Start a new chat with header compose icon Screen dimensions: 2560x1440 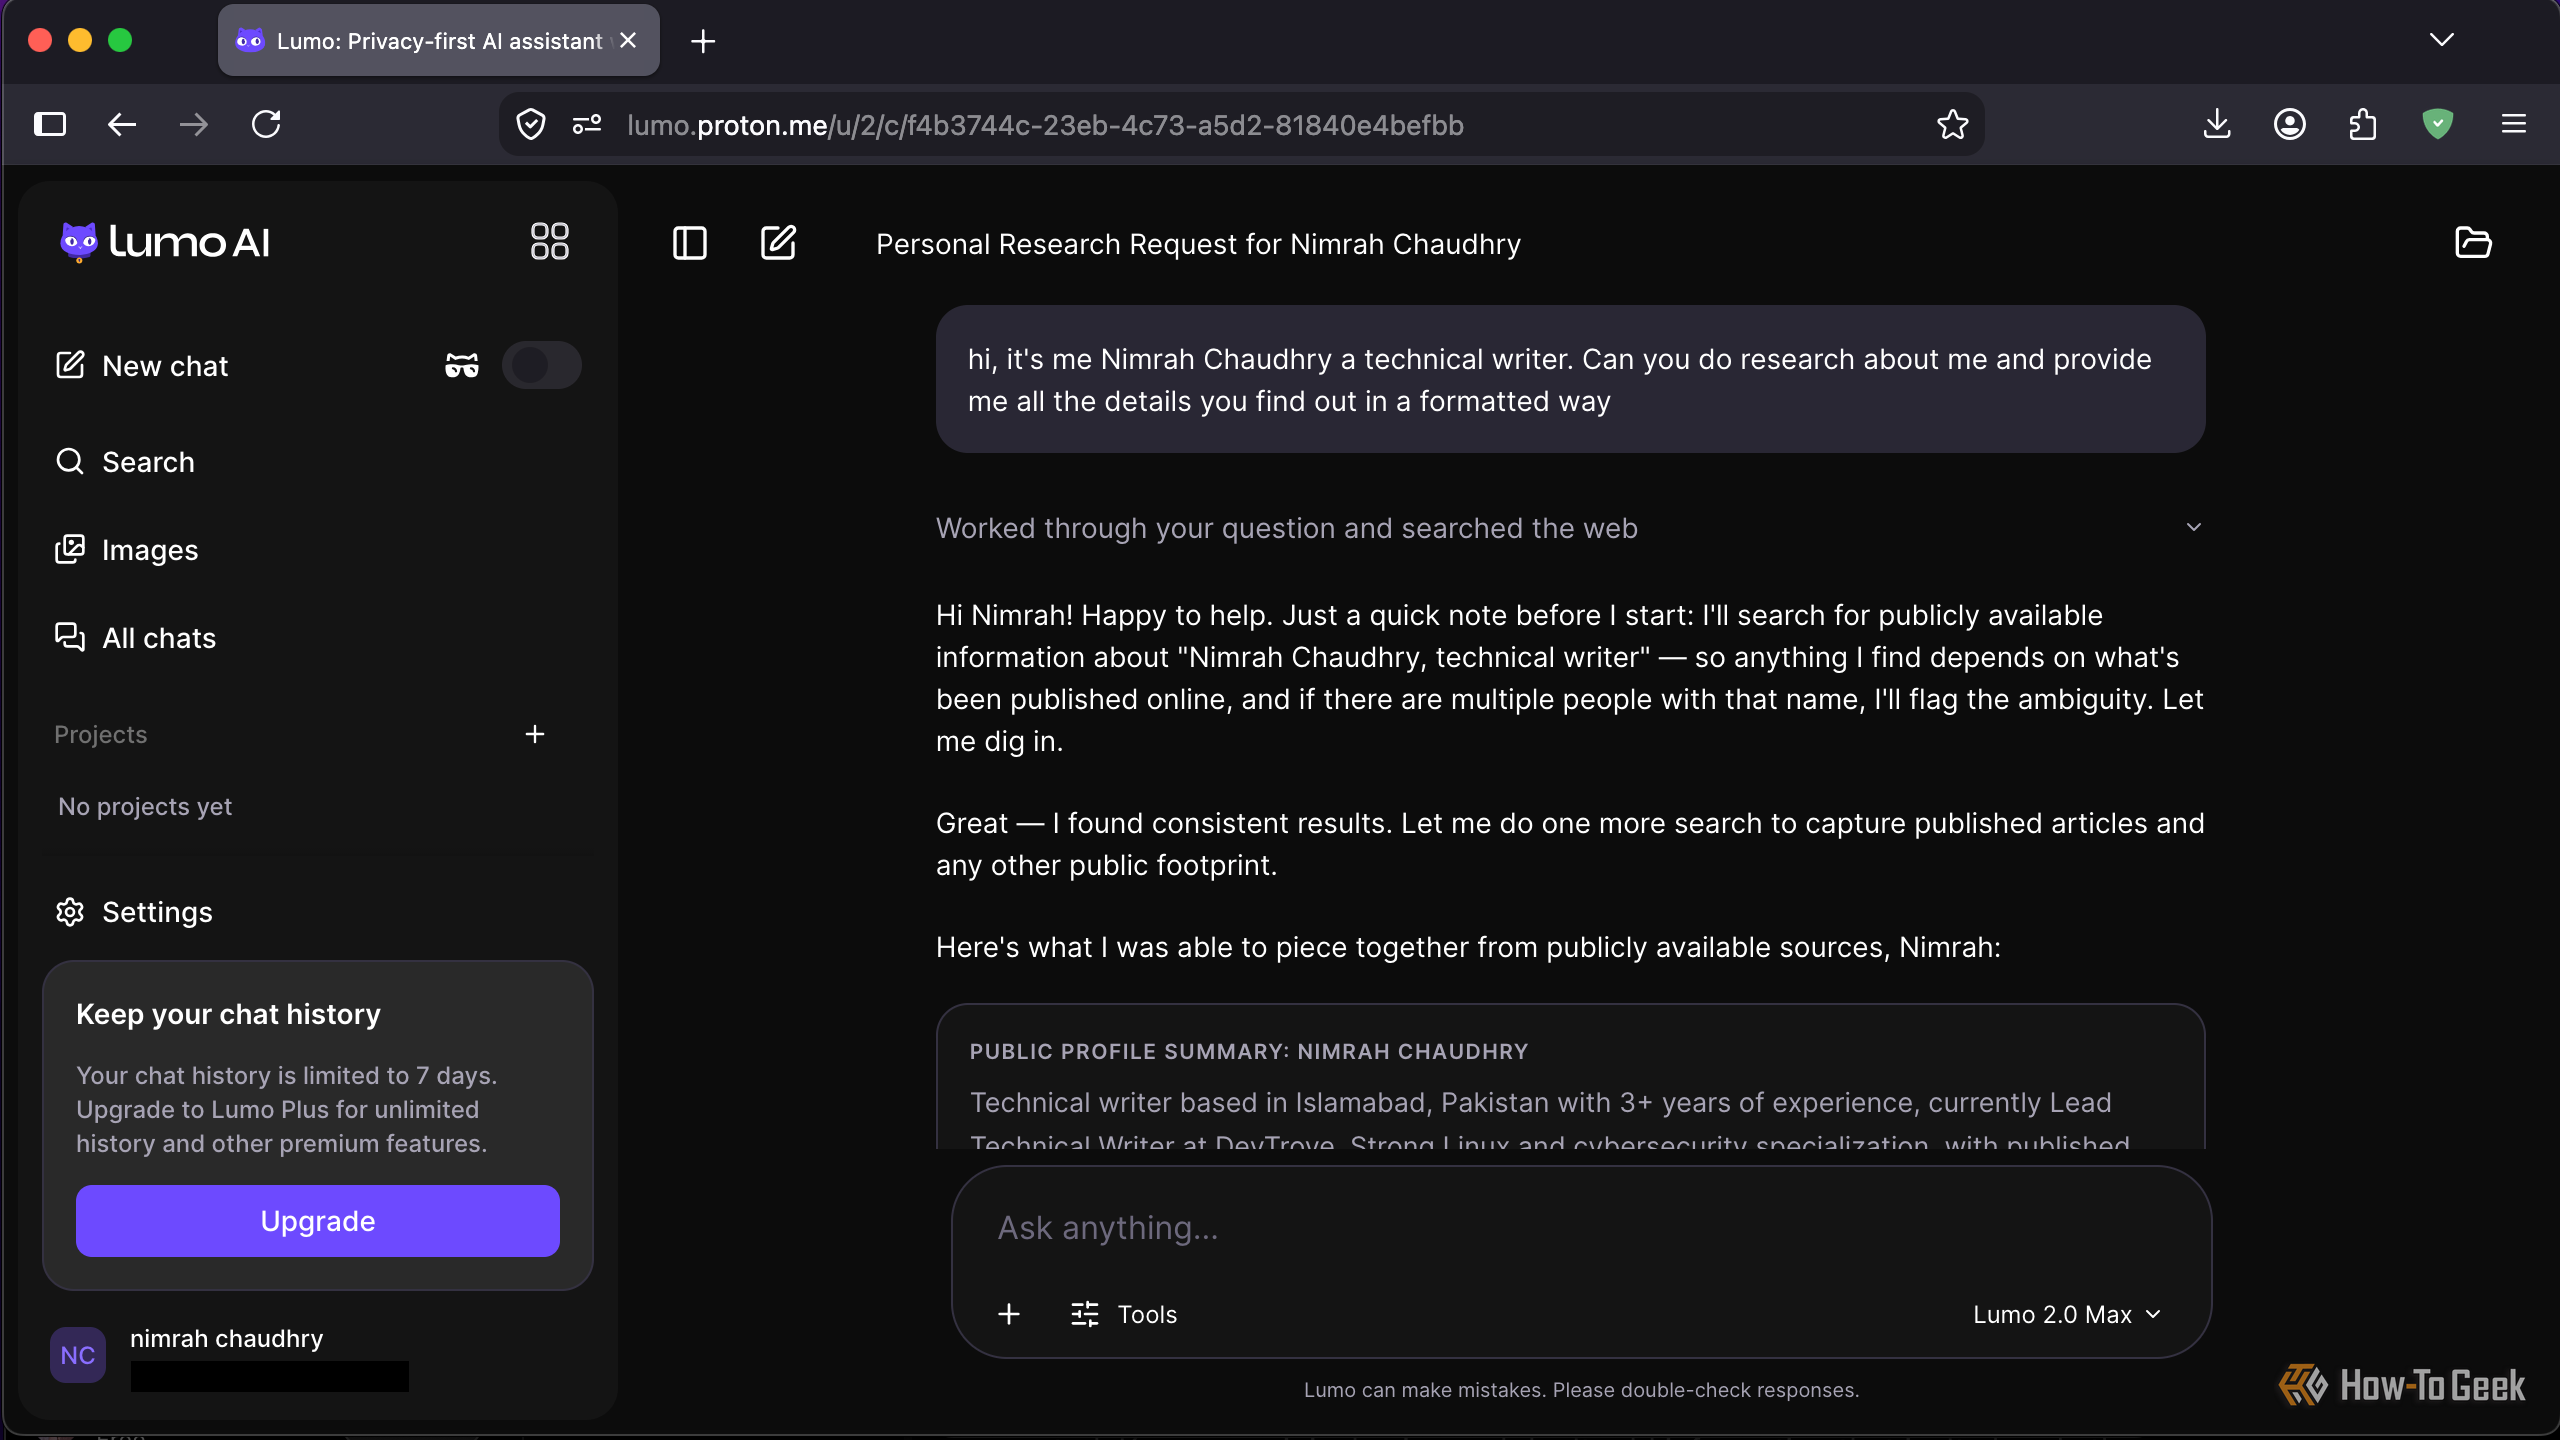[x=778, y=243]
